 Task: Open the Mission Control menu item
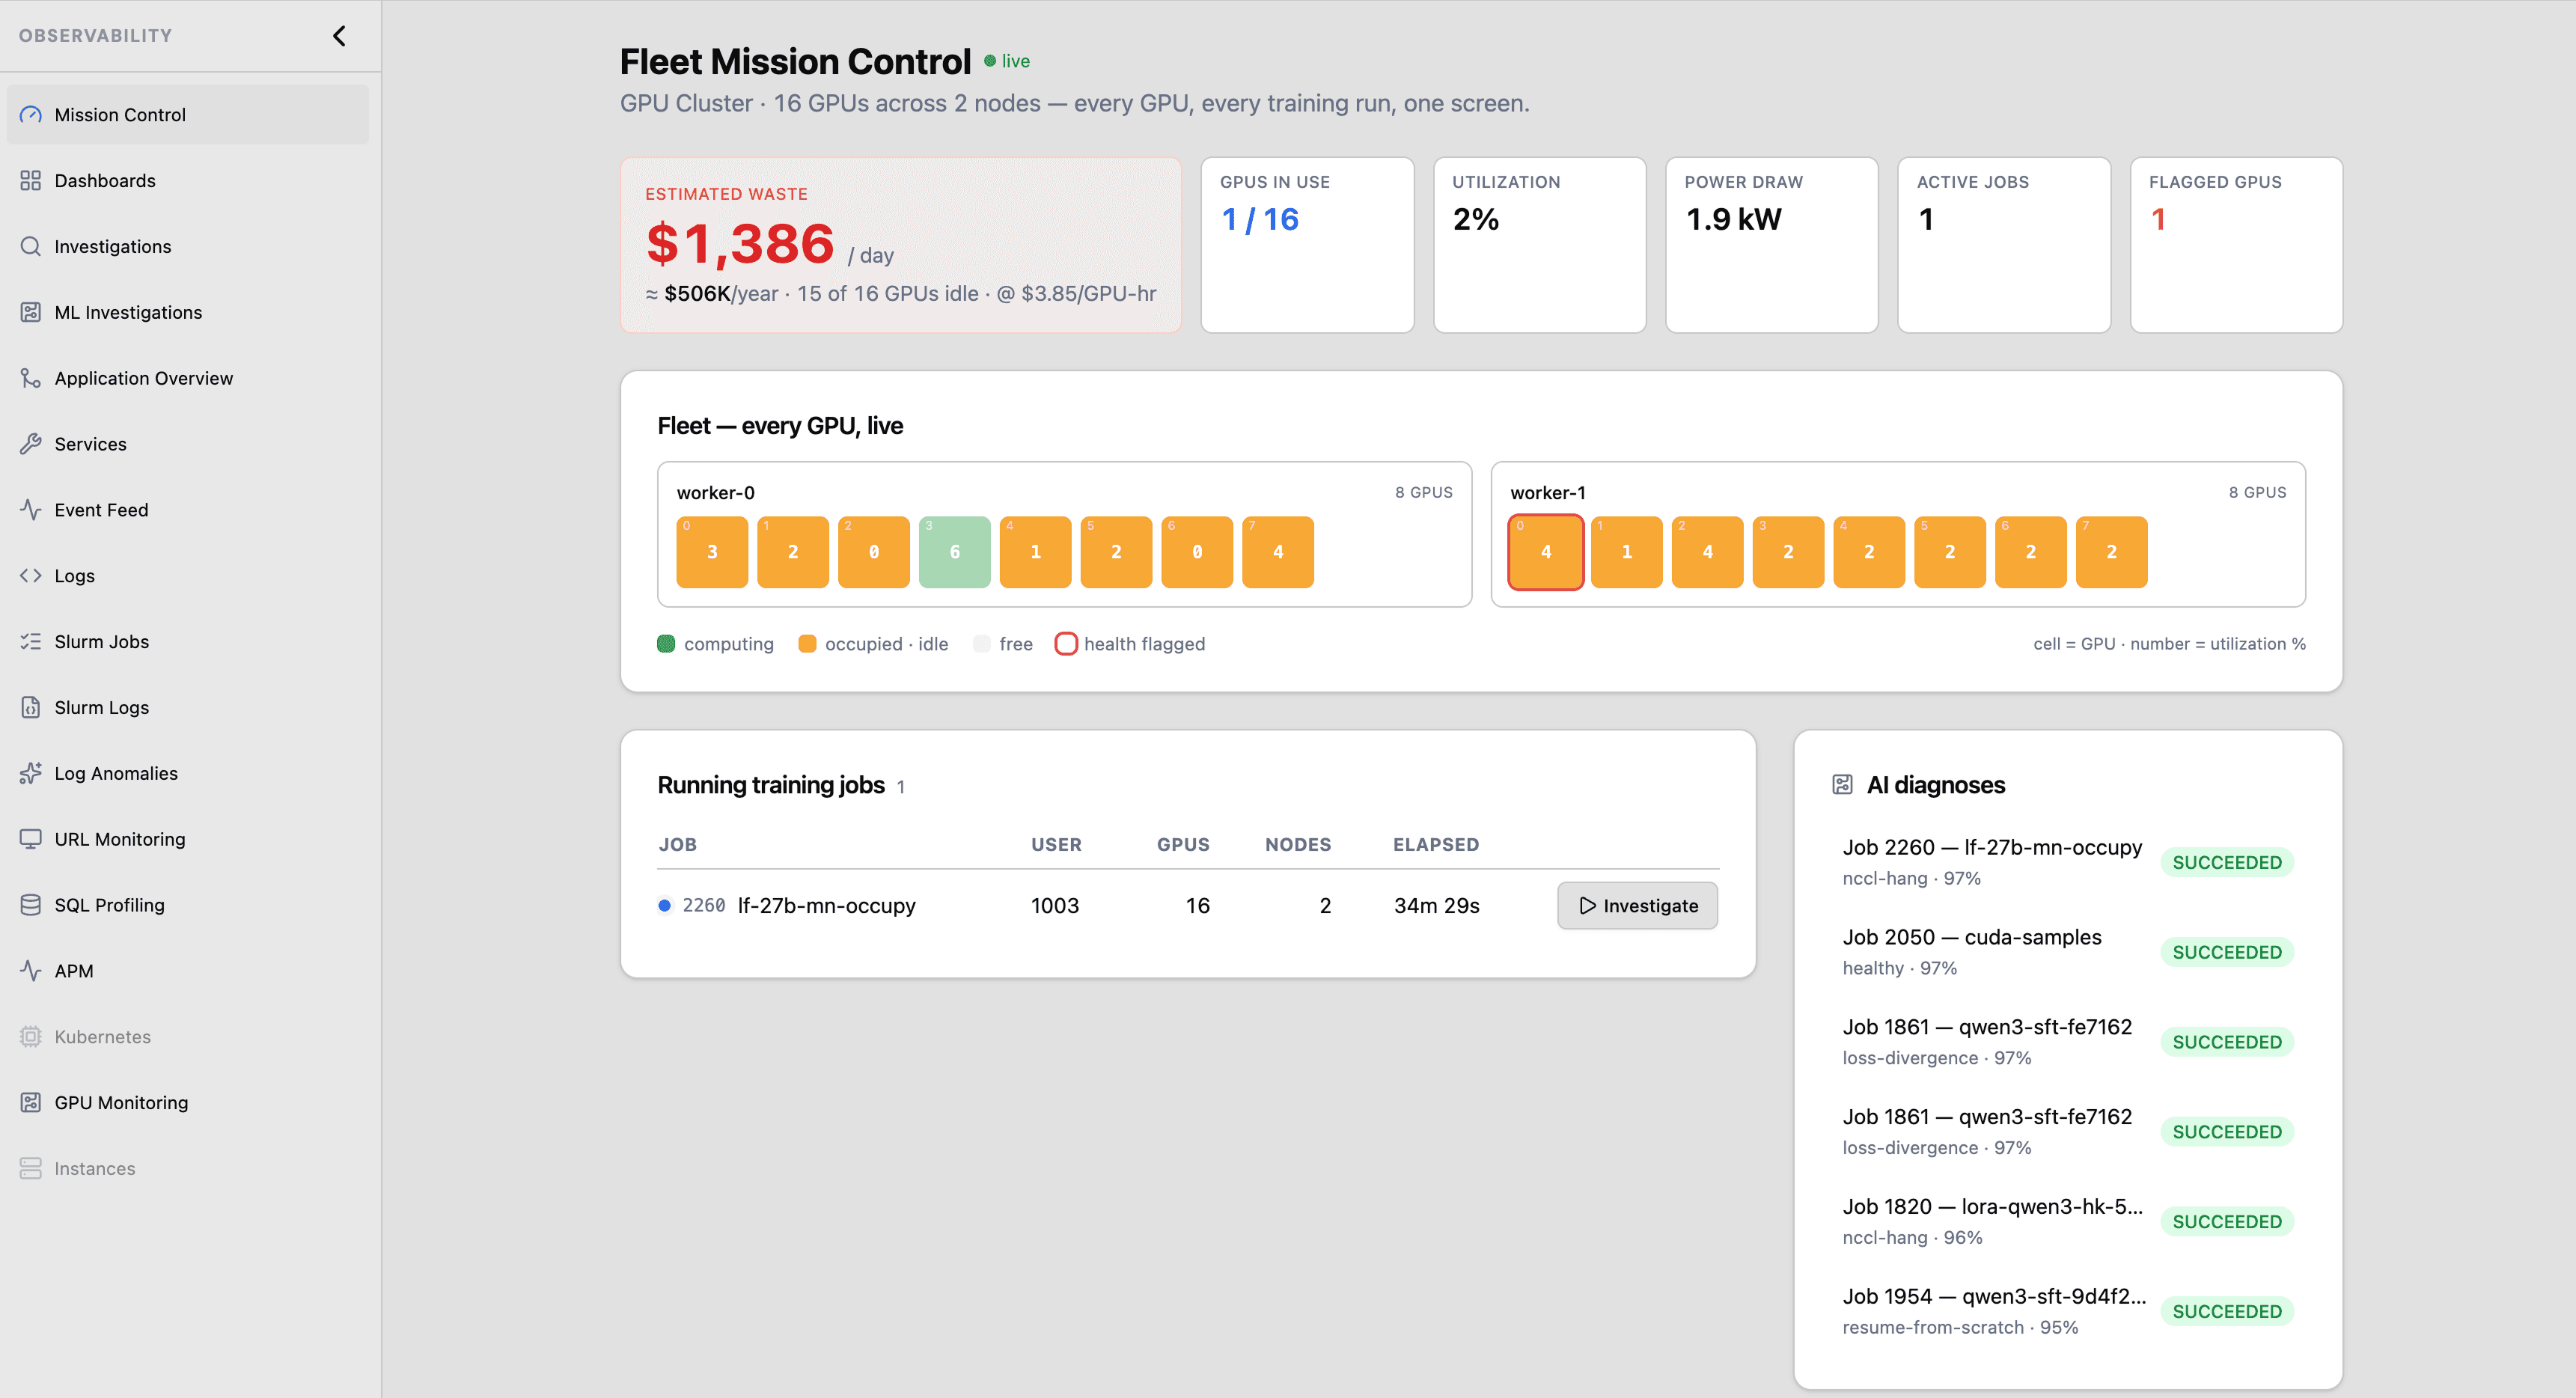point(188,114)
